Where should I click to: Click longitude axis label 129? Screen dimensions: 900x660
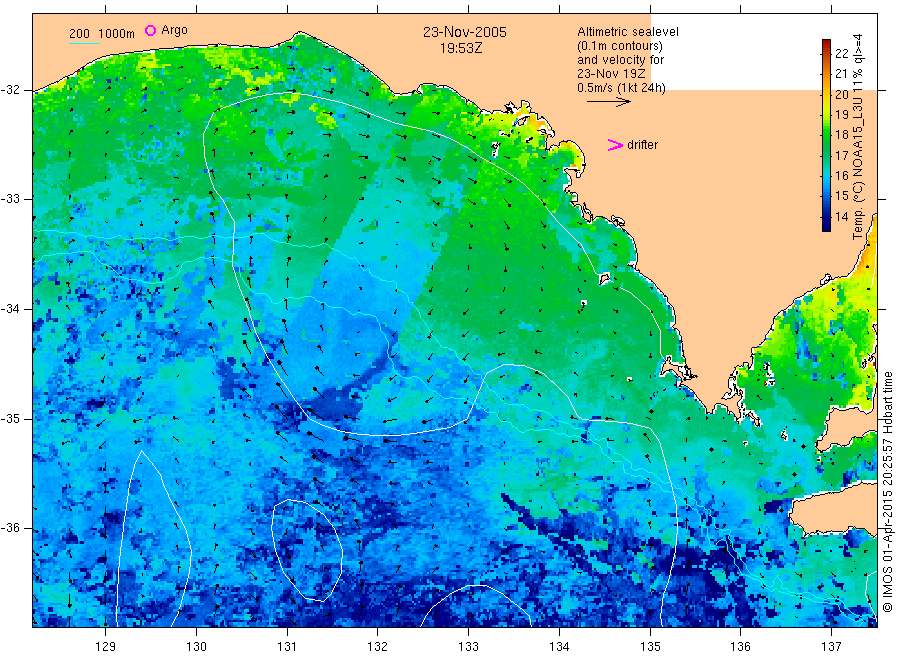[106, 646]
